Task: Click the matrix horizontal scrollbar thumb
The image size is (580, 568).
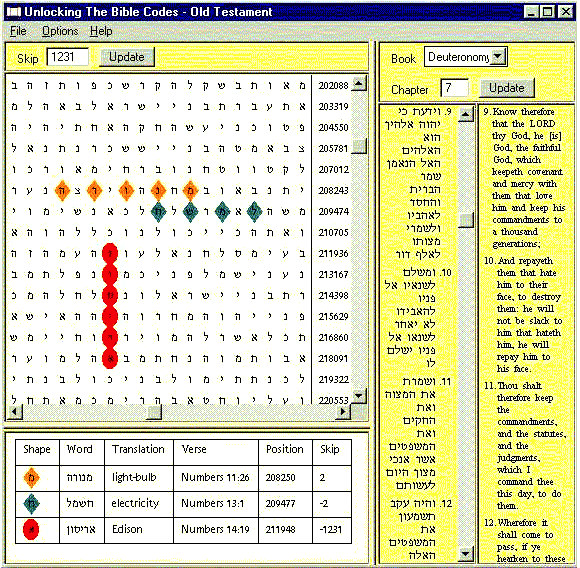Action: tap(154, 412)
